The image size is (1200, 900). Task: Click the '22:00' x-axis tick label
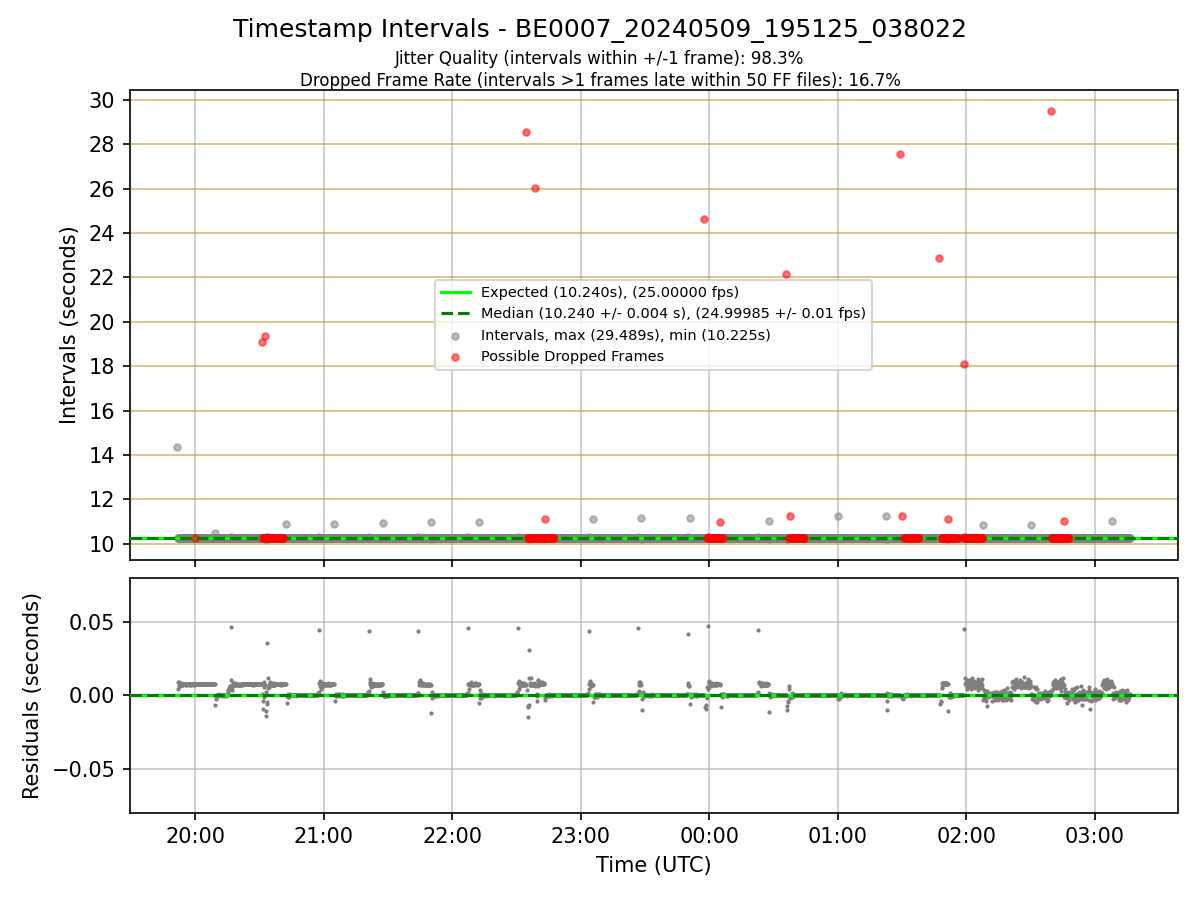452,835
